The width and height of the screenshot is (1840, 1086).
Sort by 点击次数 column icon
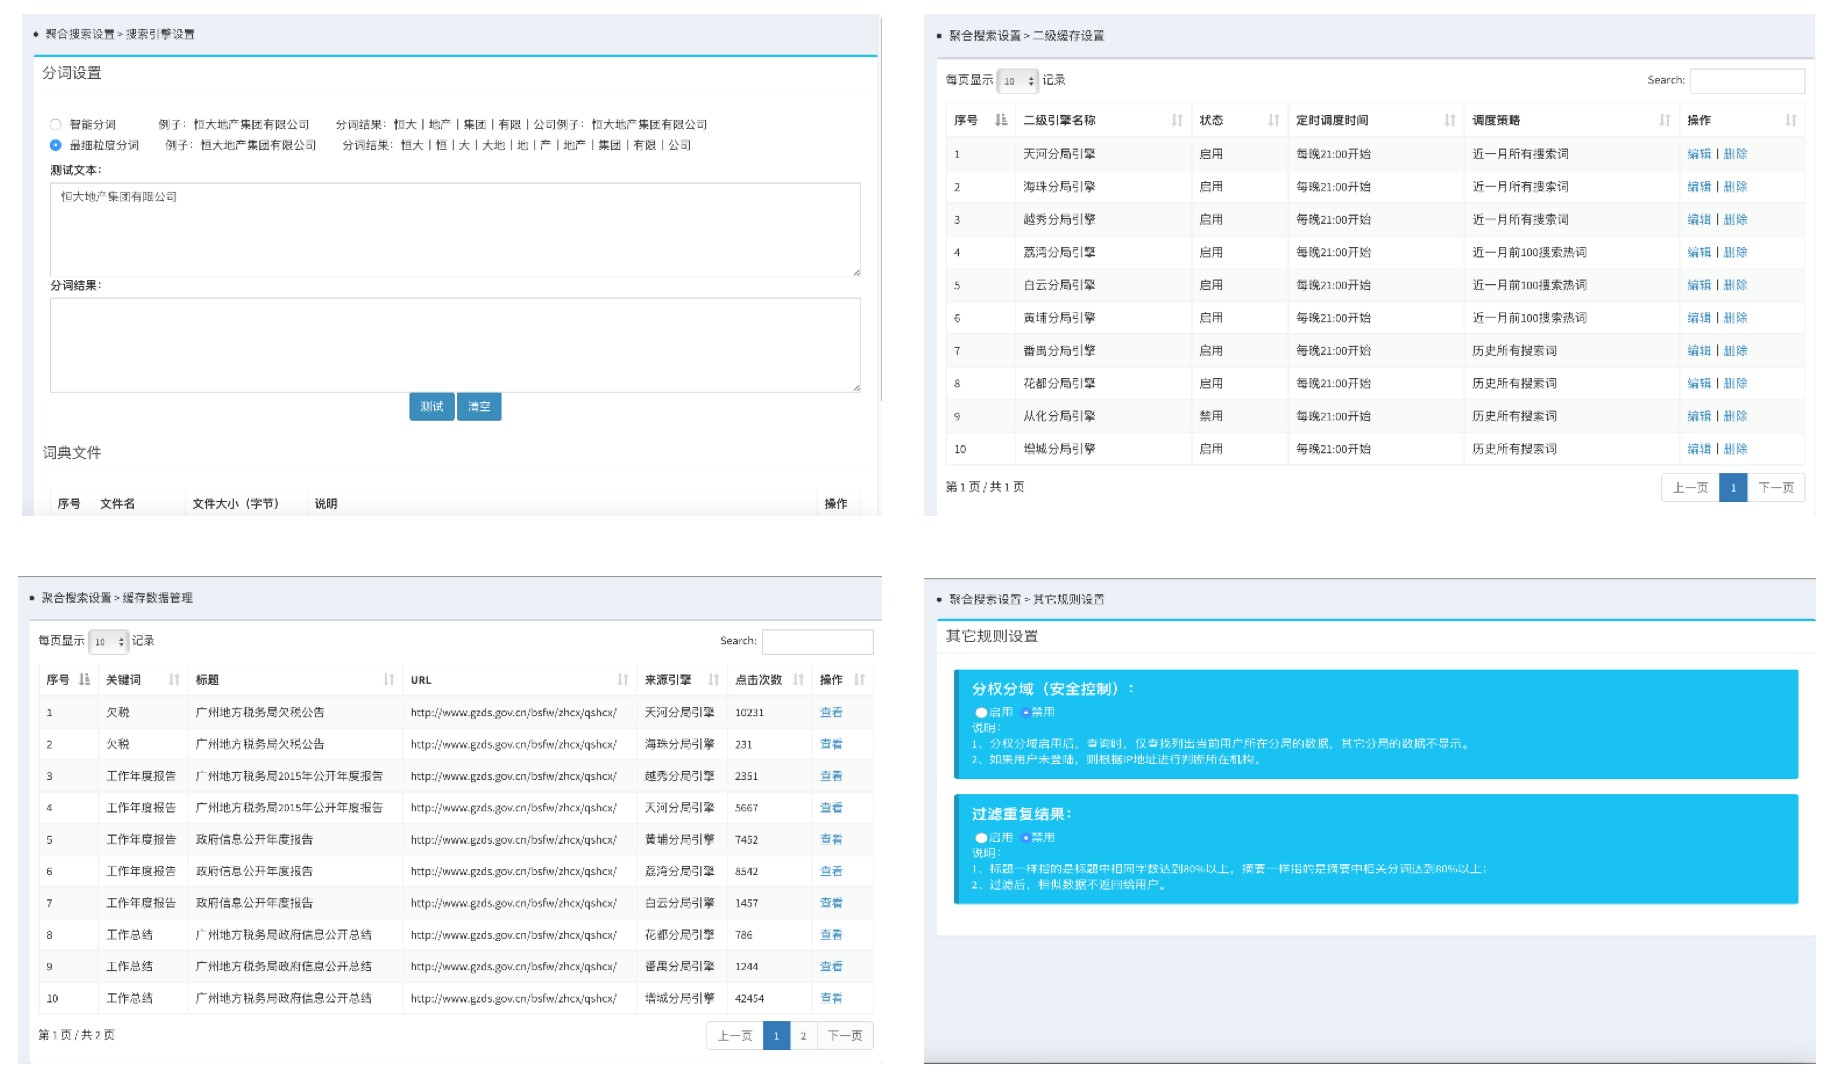(798, 680)
